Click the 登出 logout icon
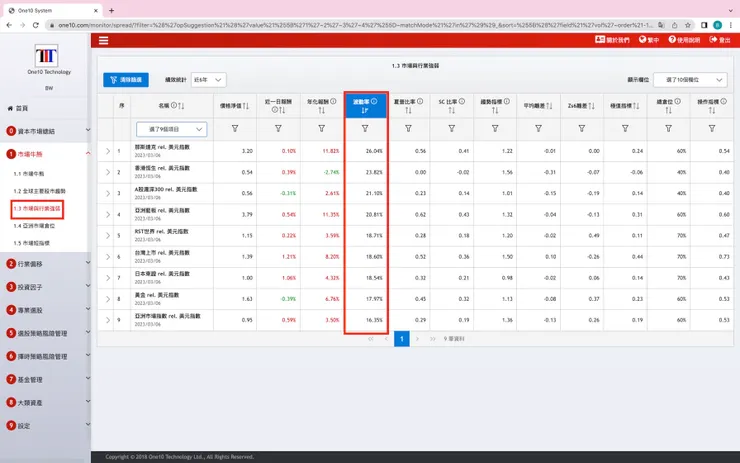The width and height of the screenshot is (740, 463). click(x=713, y=40)
